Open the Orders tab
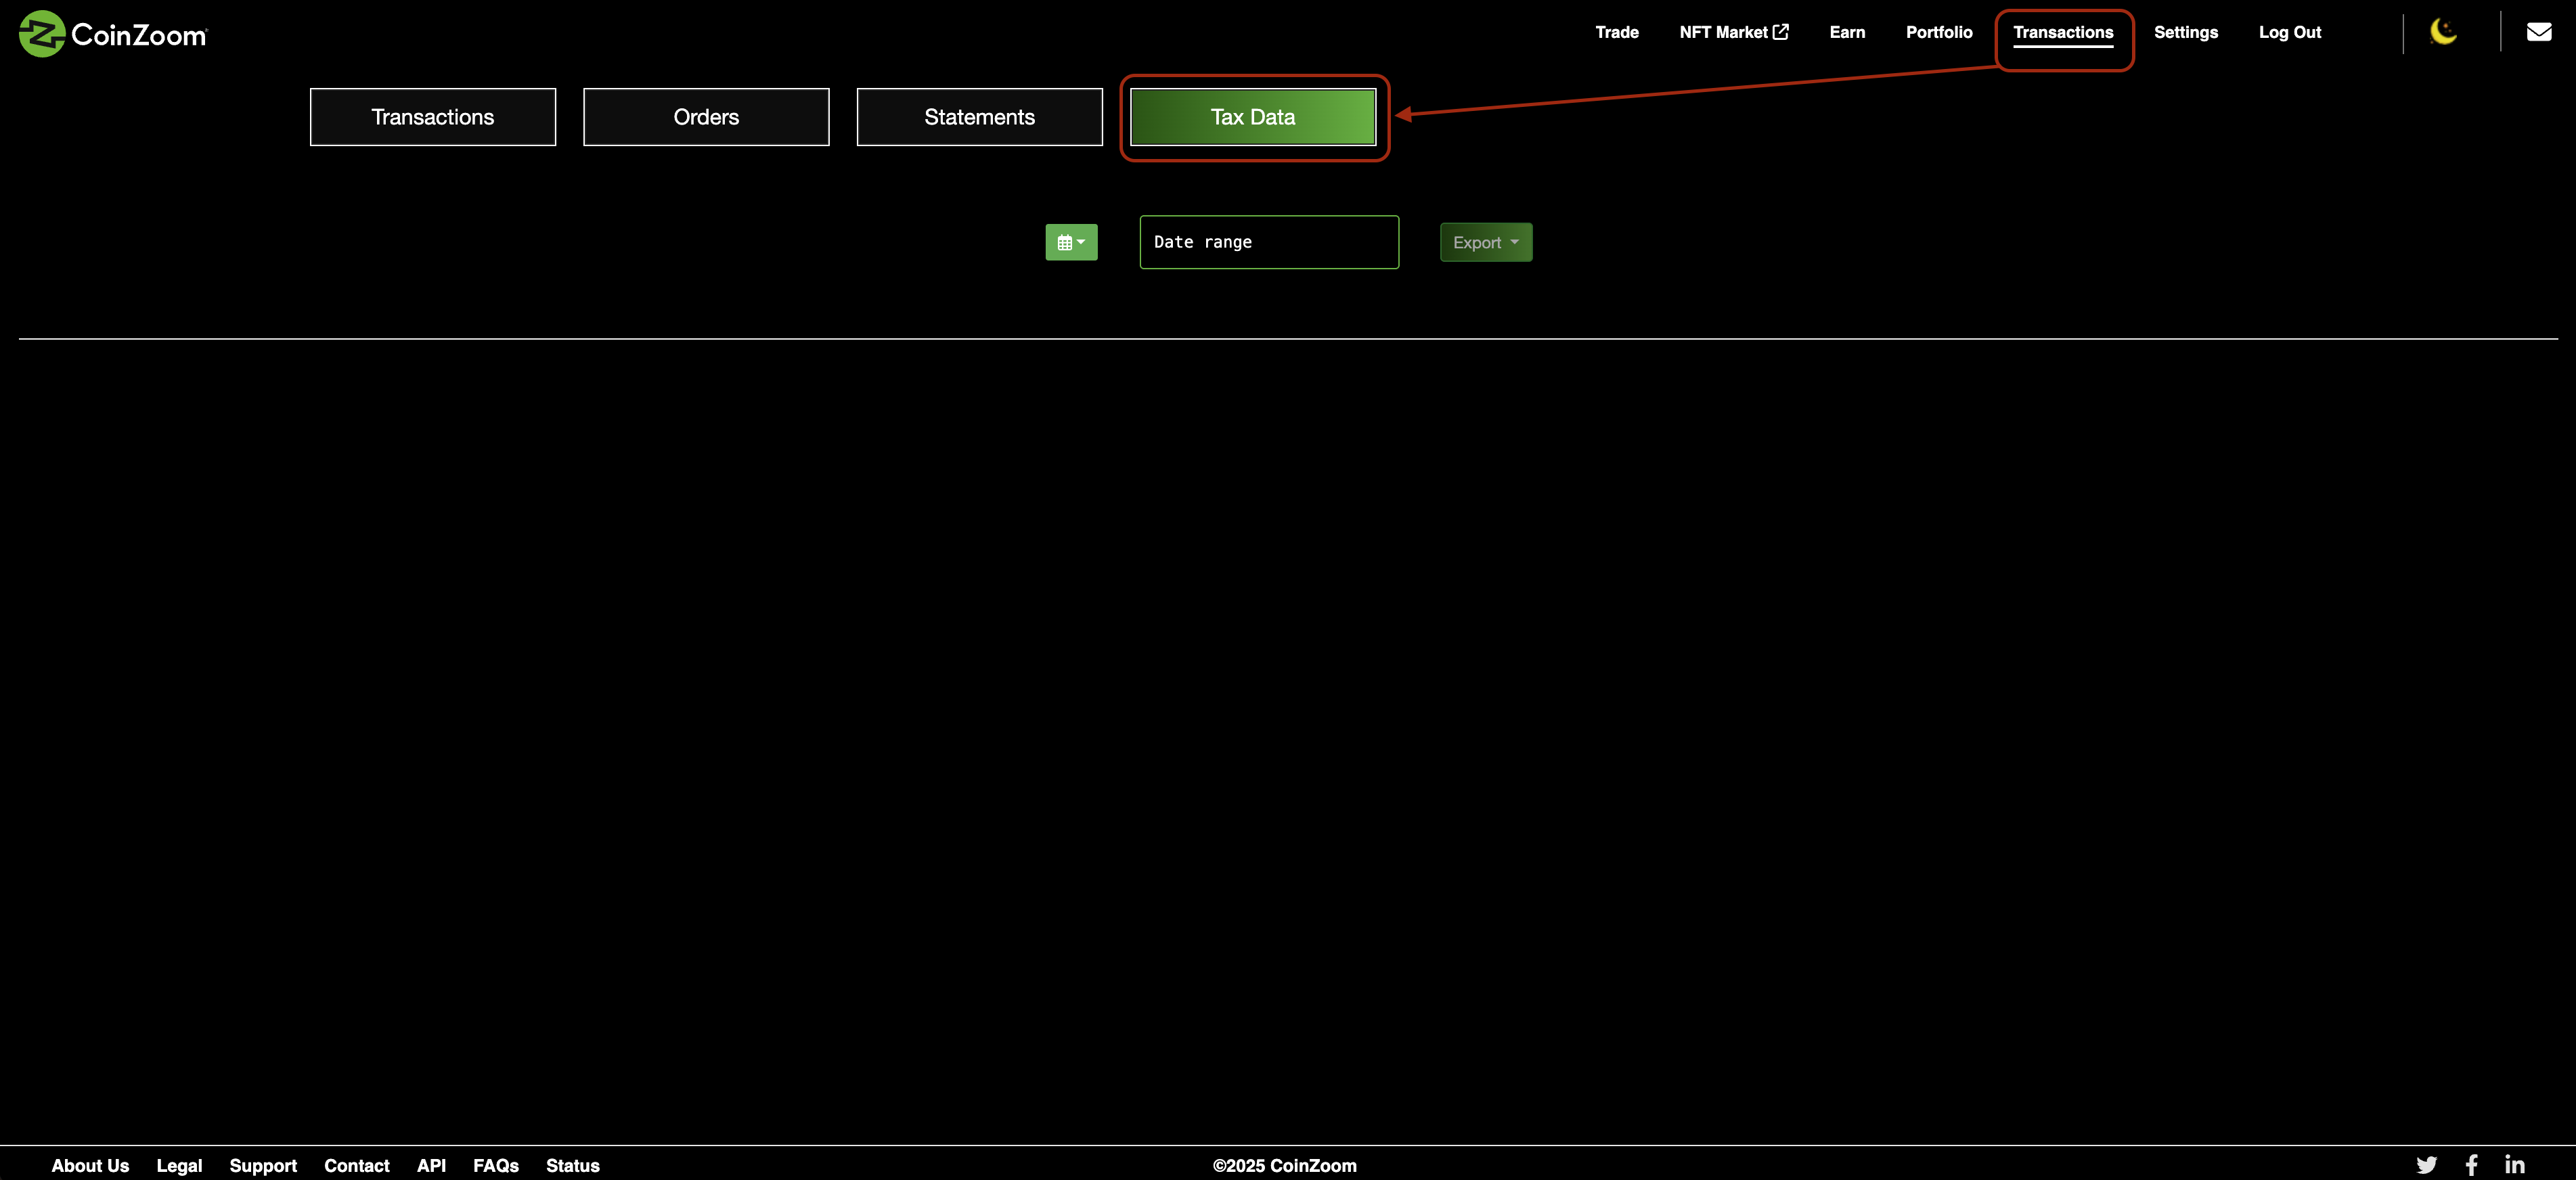Image resolution: width=2576 pixels, height=1180 pixels. 706,117
